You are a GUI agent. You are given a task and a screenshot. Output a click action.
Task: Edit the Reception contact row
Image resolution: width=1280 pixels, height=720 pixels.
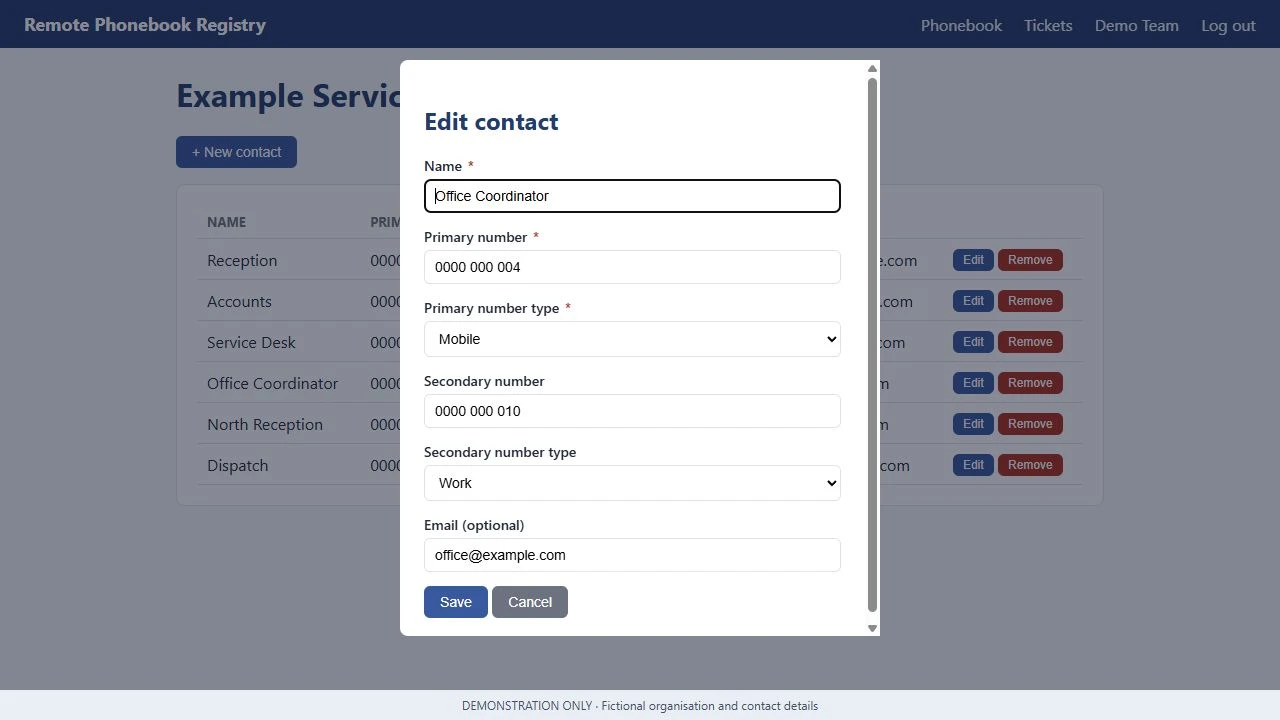pyautogui.click(x=973, y=260)
